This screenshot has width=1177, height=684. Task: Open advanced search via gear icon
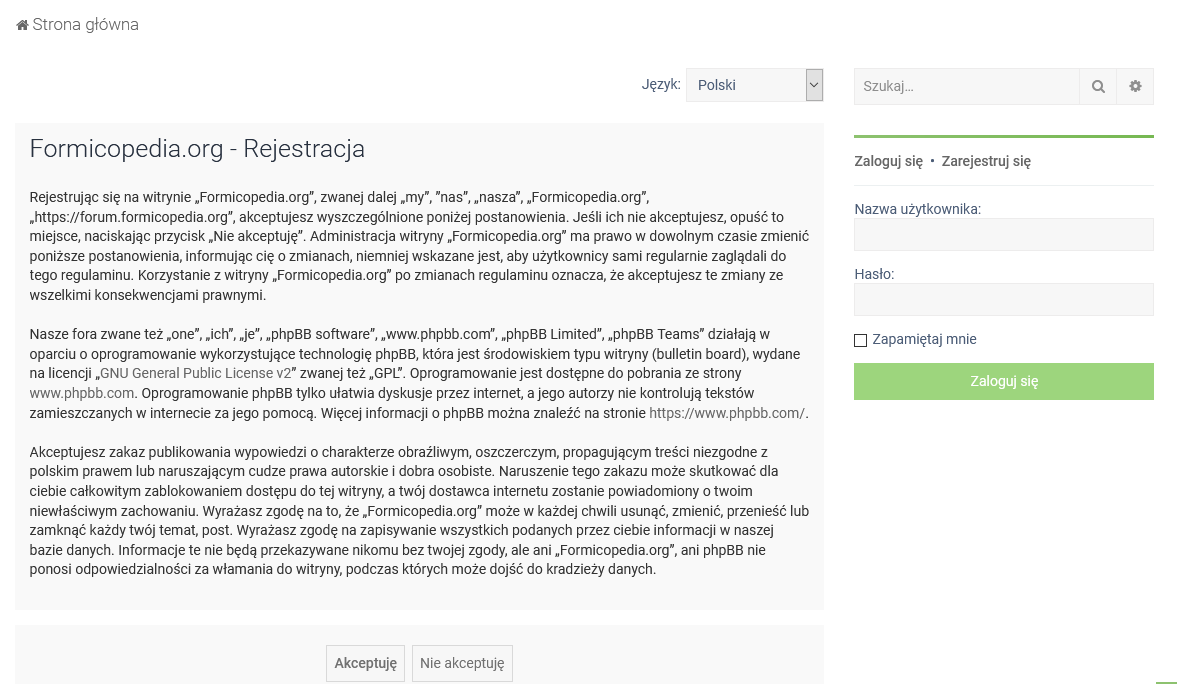(x=1135, y=87)
